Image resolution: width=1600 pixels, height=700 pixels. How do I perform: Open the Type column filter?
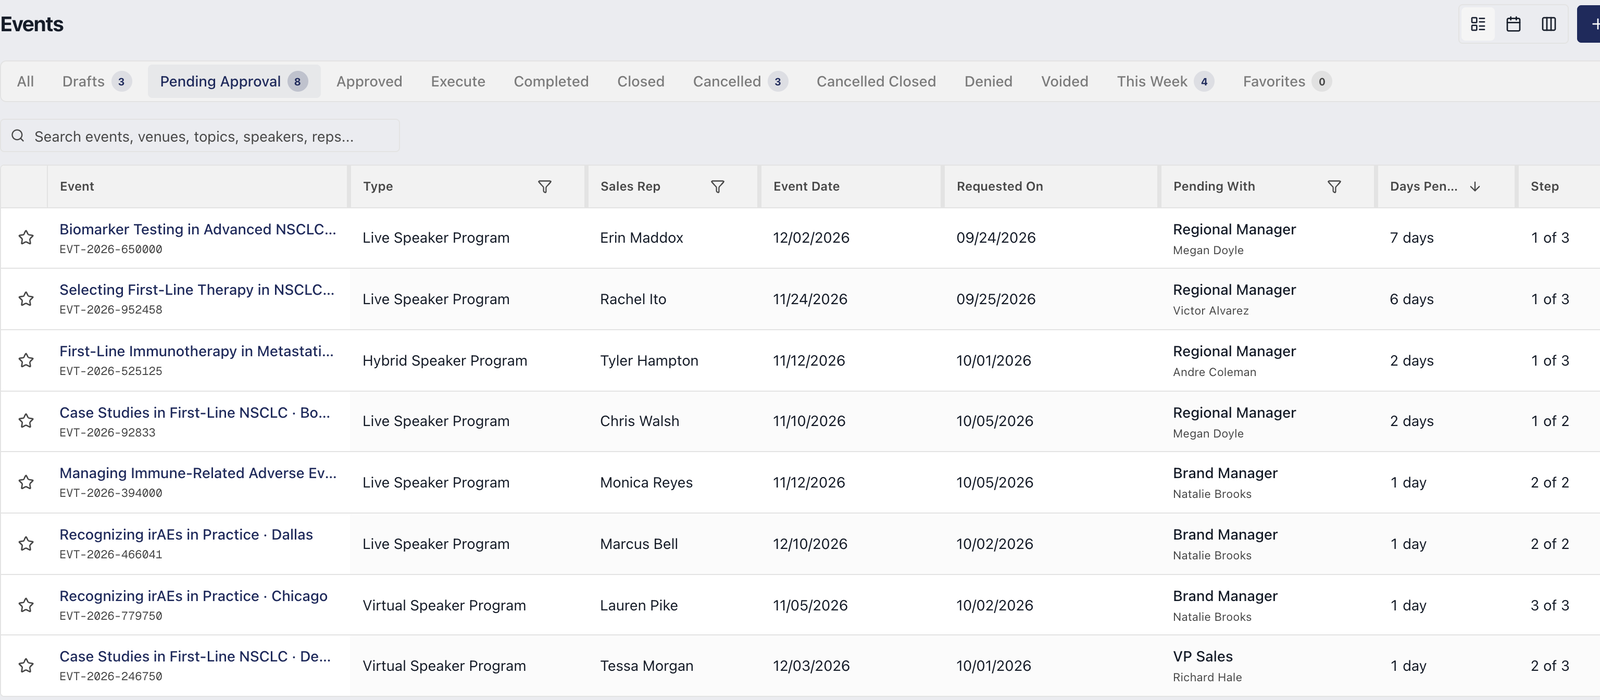(x=545, y=187)
